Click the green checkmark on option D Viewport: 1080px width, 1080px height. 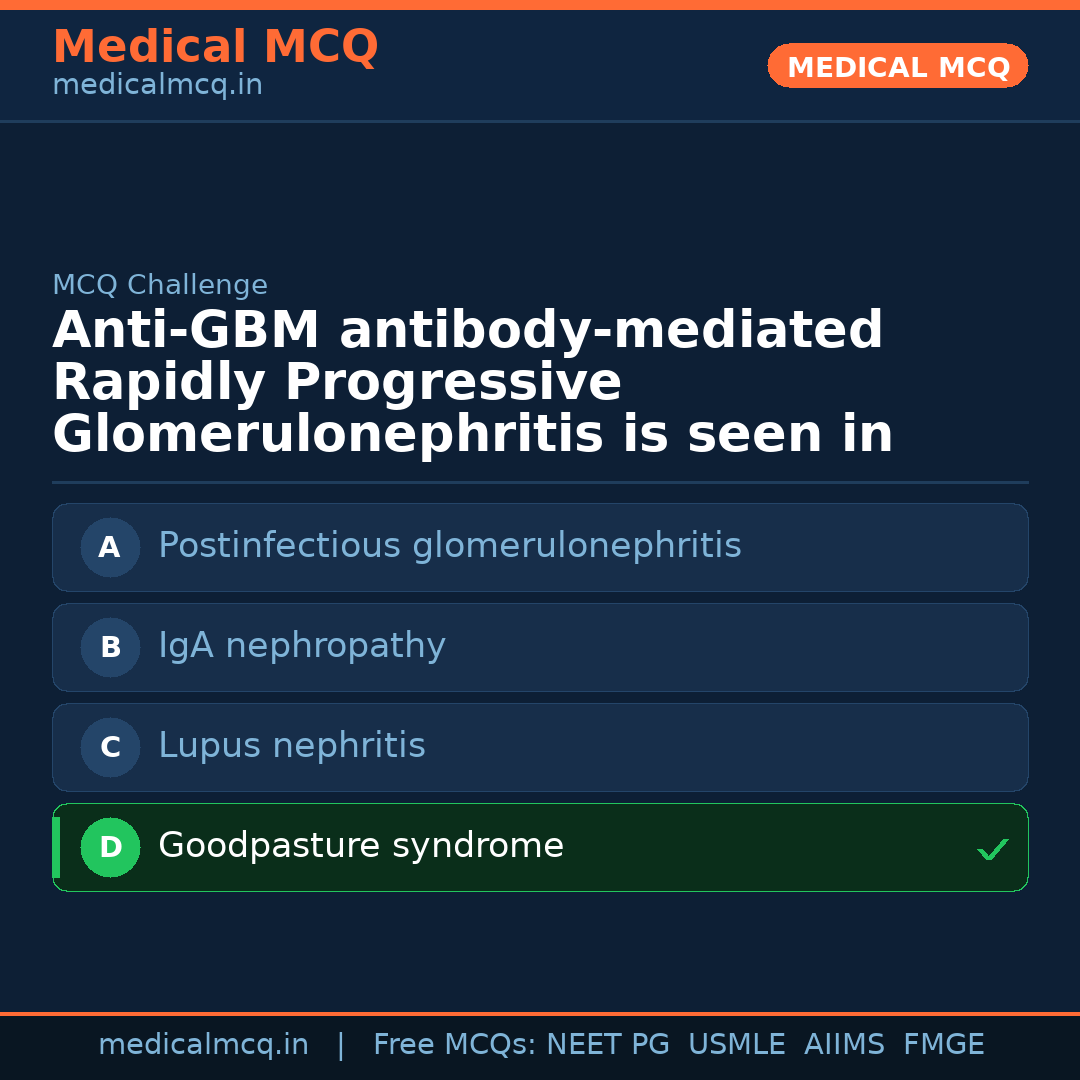click(x=992, y=850)
